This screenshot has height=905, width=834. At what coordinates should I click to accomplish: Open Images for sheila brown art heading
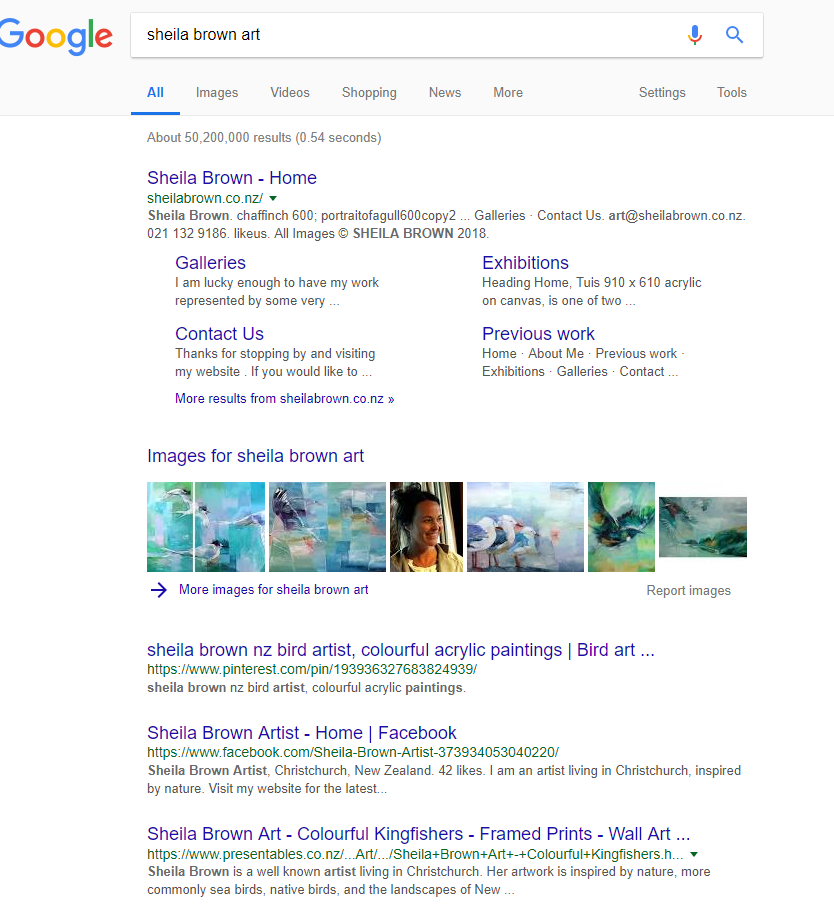coord(255,456)
